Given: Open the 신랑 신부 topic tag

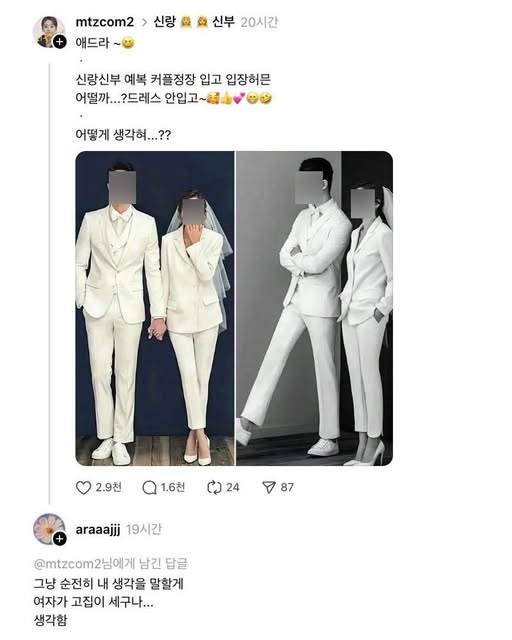Looking at the screenshot, I should (x=194, y=22).
